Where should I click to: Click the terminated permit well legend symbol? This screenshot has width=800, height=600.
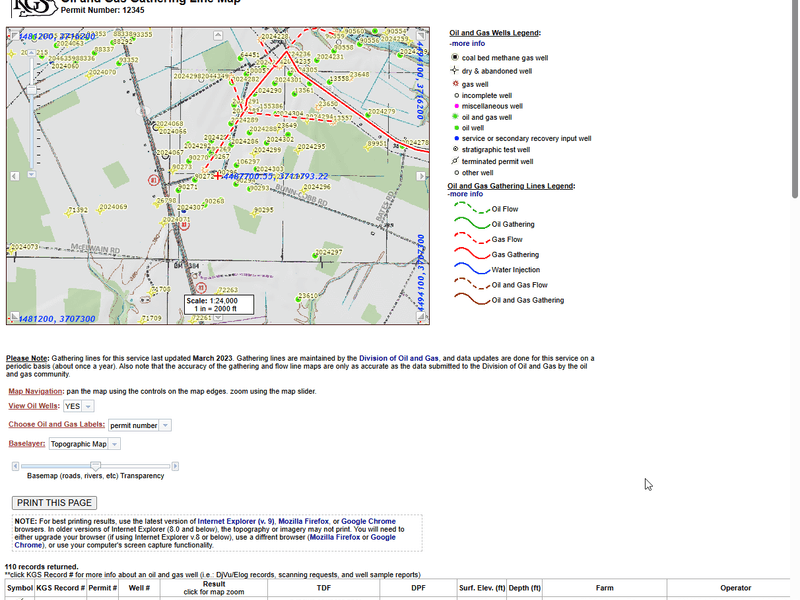click(455, 161)
